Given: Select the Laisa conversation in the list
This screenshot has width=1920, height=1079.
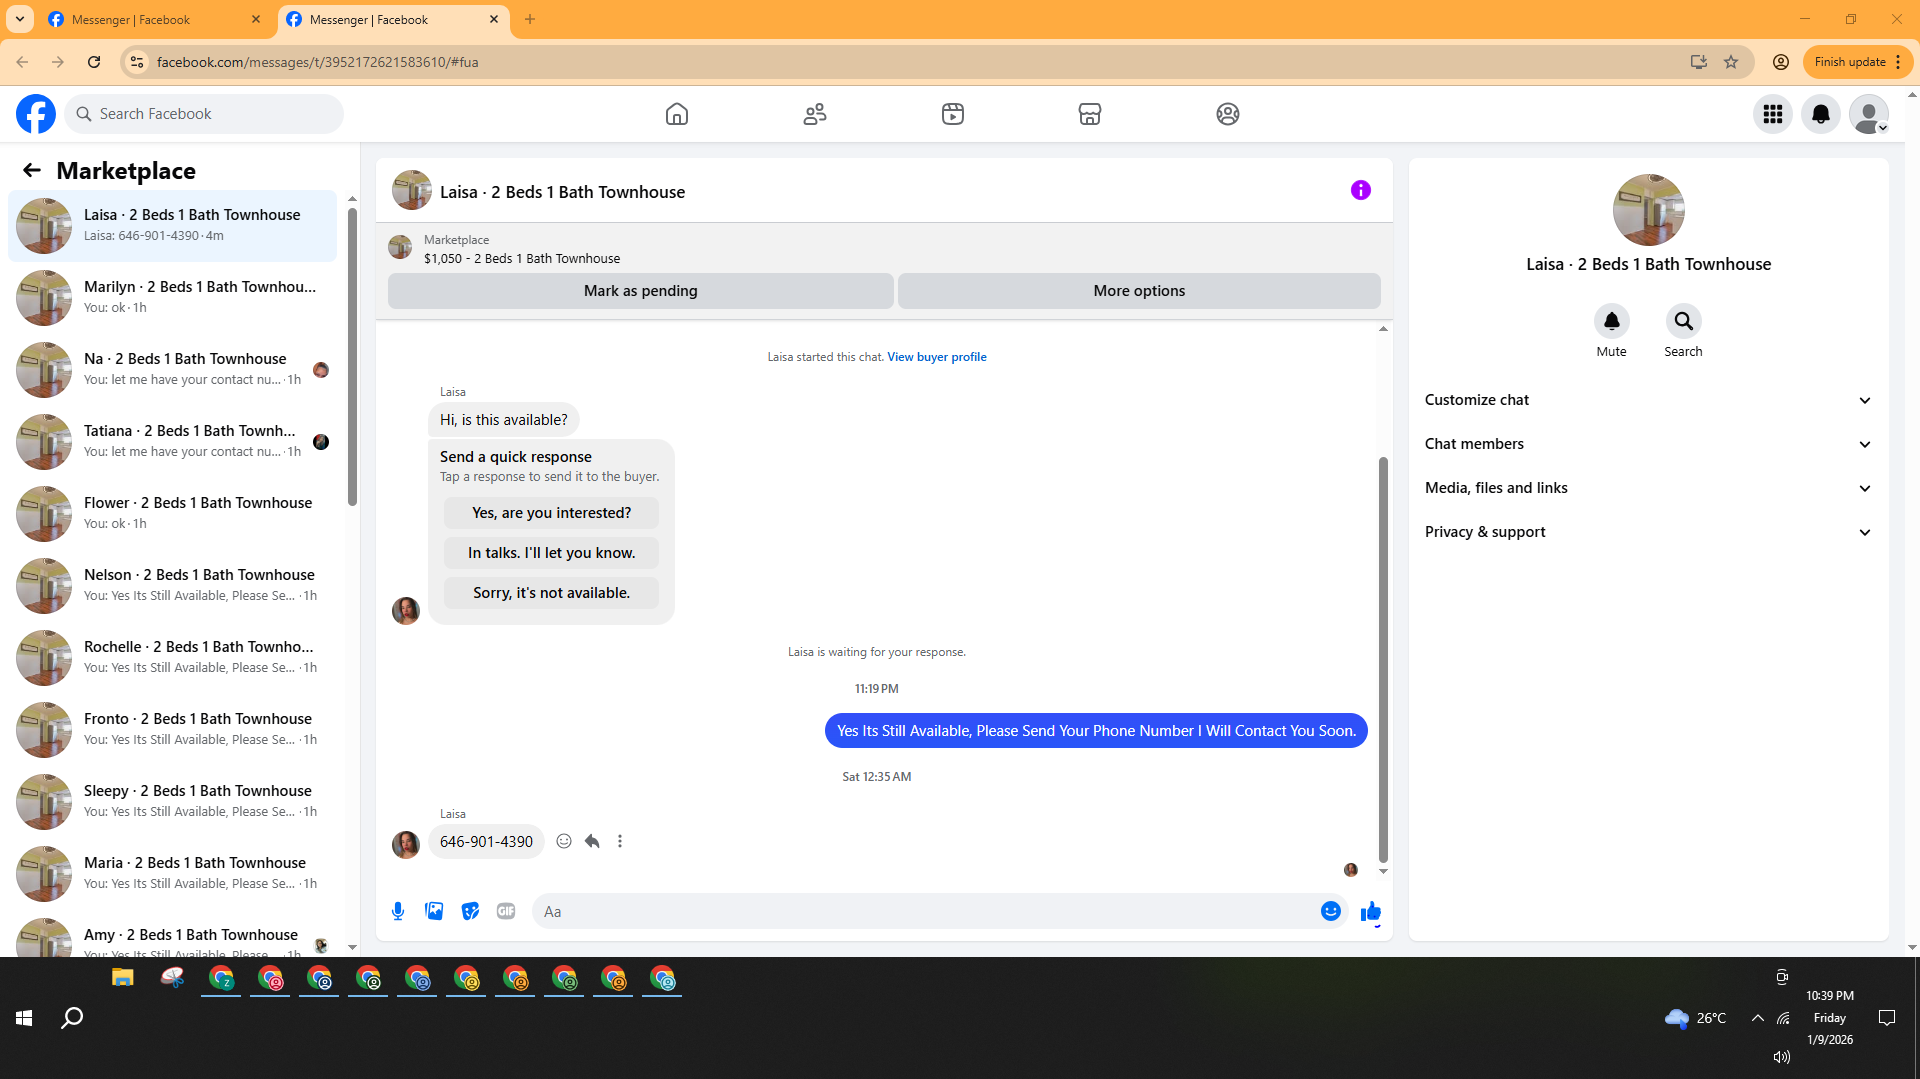Looking at the screenshot, I should pyautogui.click(x=172, y=225).
